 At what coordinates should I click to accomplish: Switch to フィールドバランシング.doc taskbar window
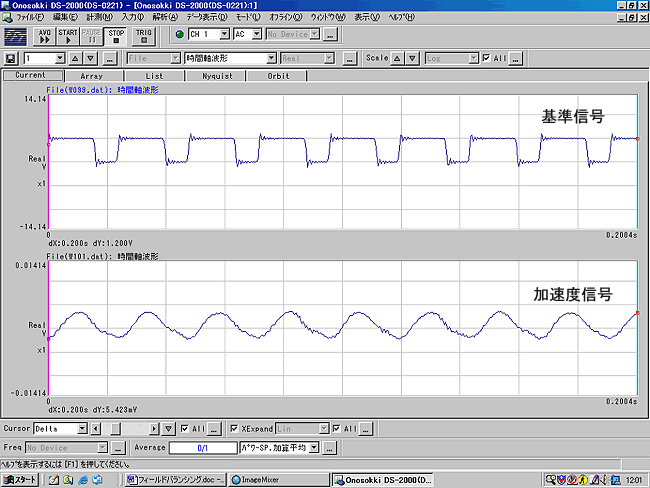176,480
